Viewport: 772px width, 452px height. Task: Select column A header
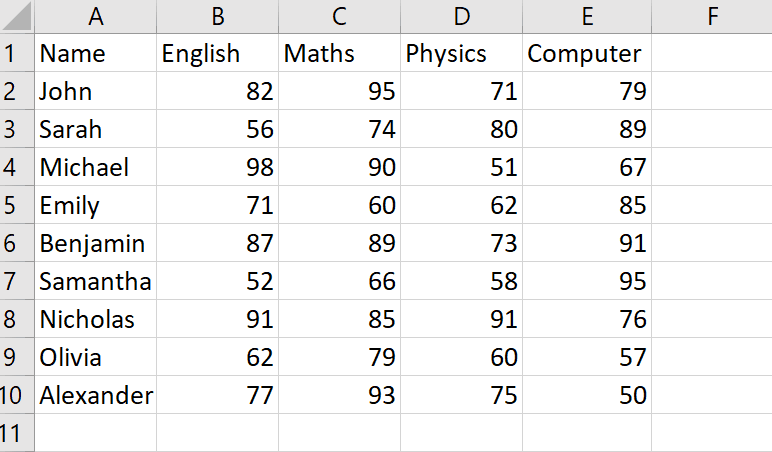pos(96,16)
